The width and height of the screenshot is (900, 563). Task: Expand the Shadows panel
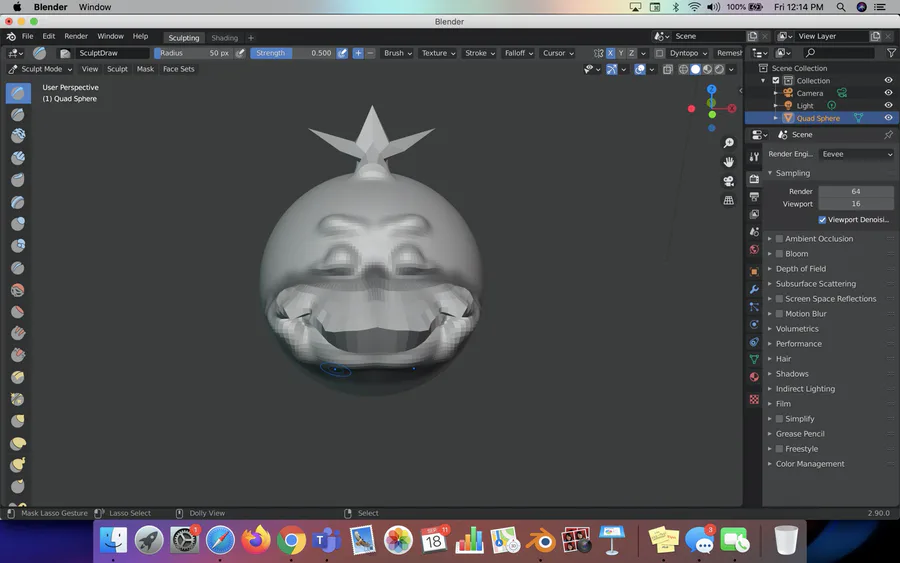point(792,374)
